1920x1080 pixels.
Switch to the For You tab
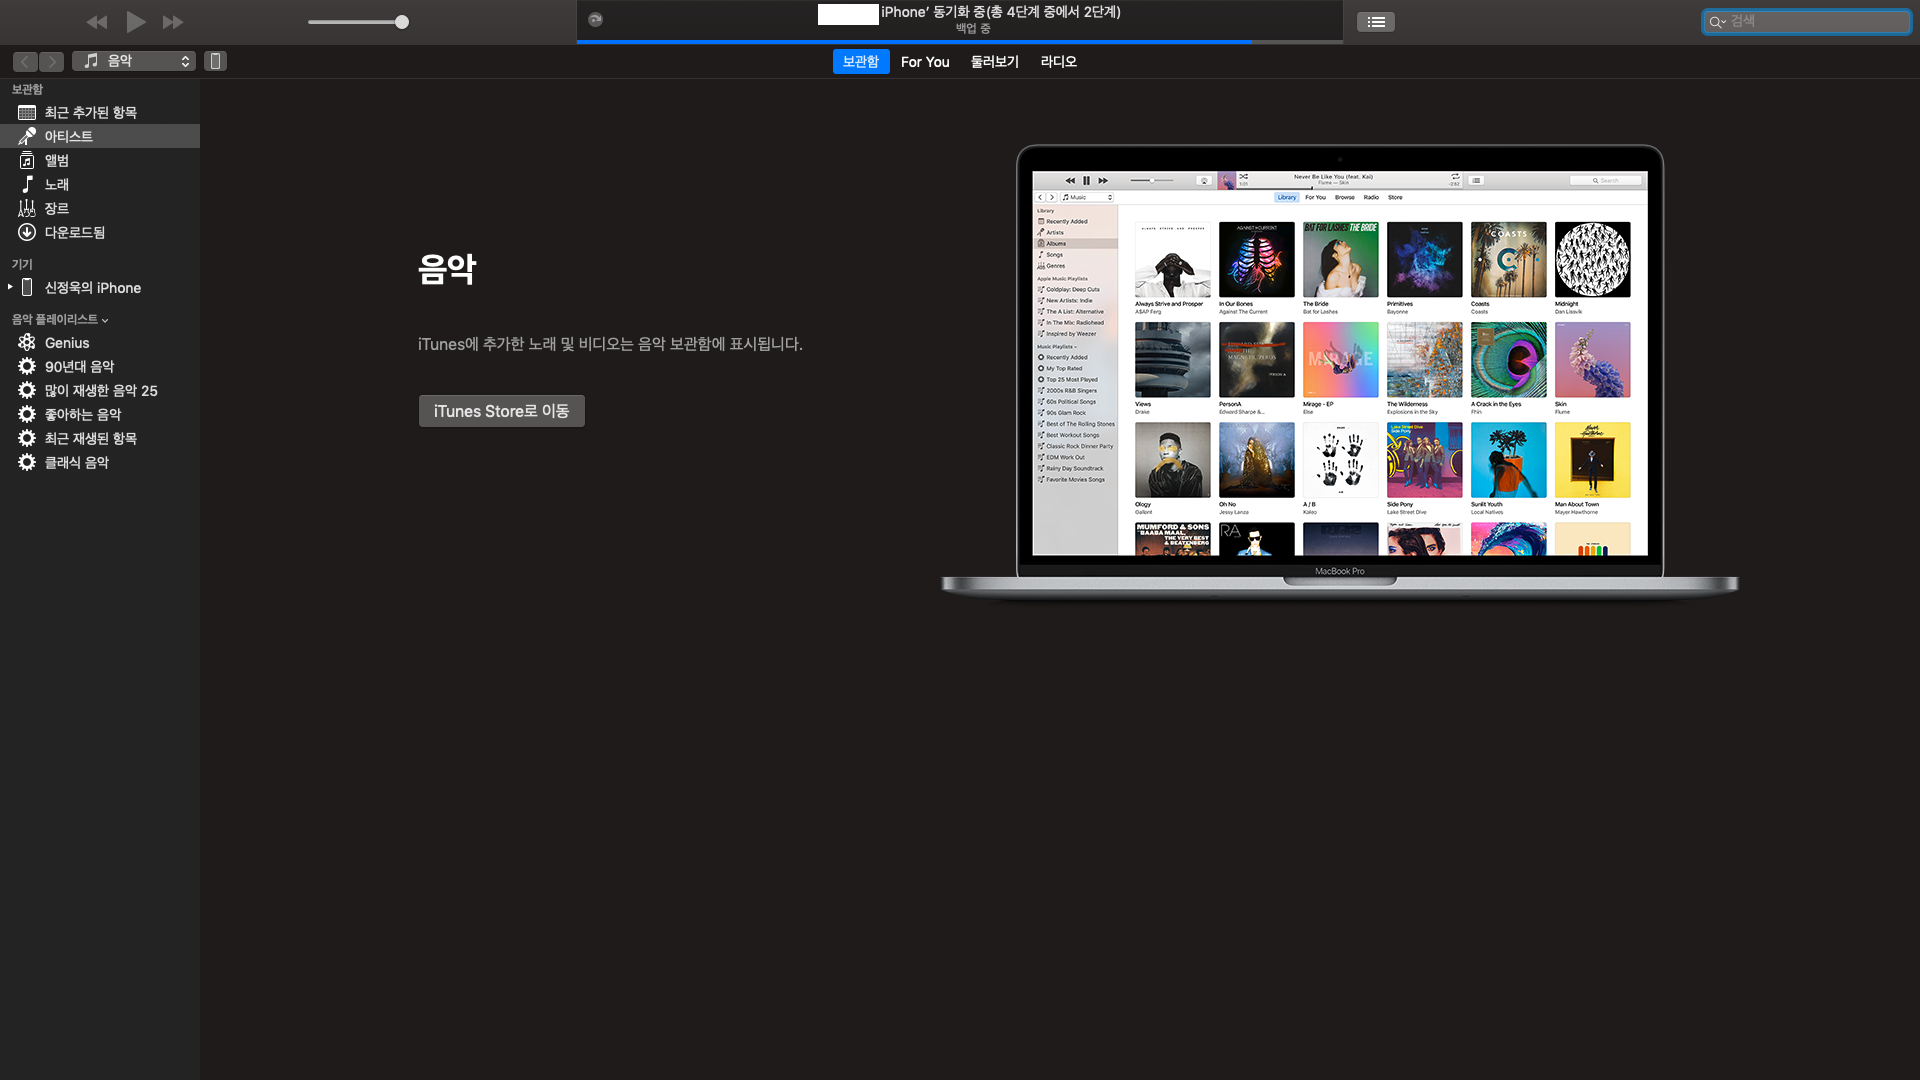[x=924, y=62]
